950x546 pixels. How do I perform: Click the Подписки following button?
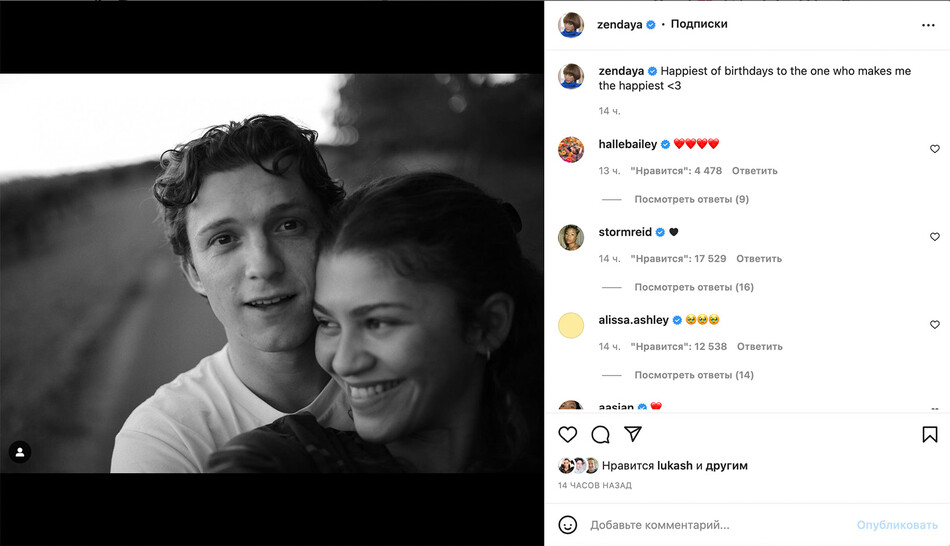coord(699,24)
